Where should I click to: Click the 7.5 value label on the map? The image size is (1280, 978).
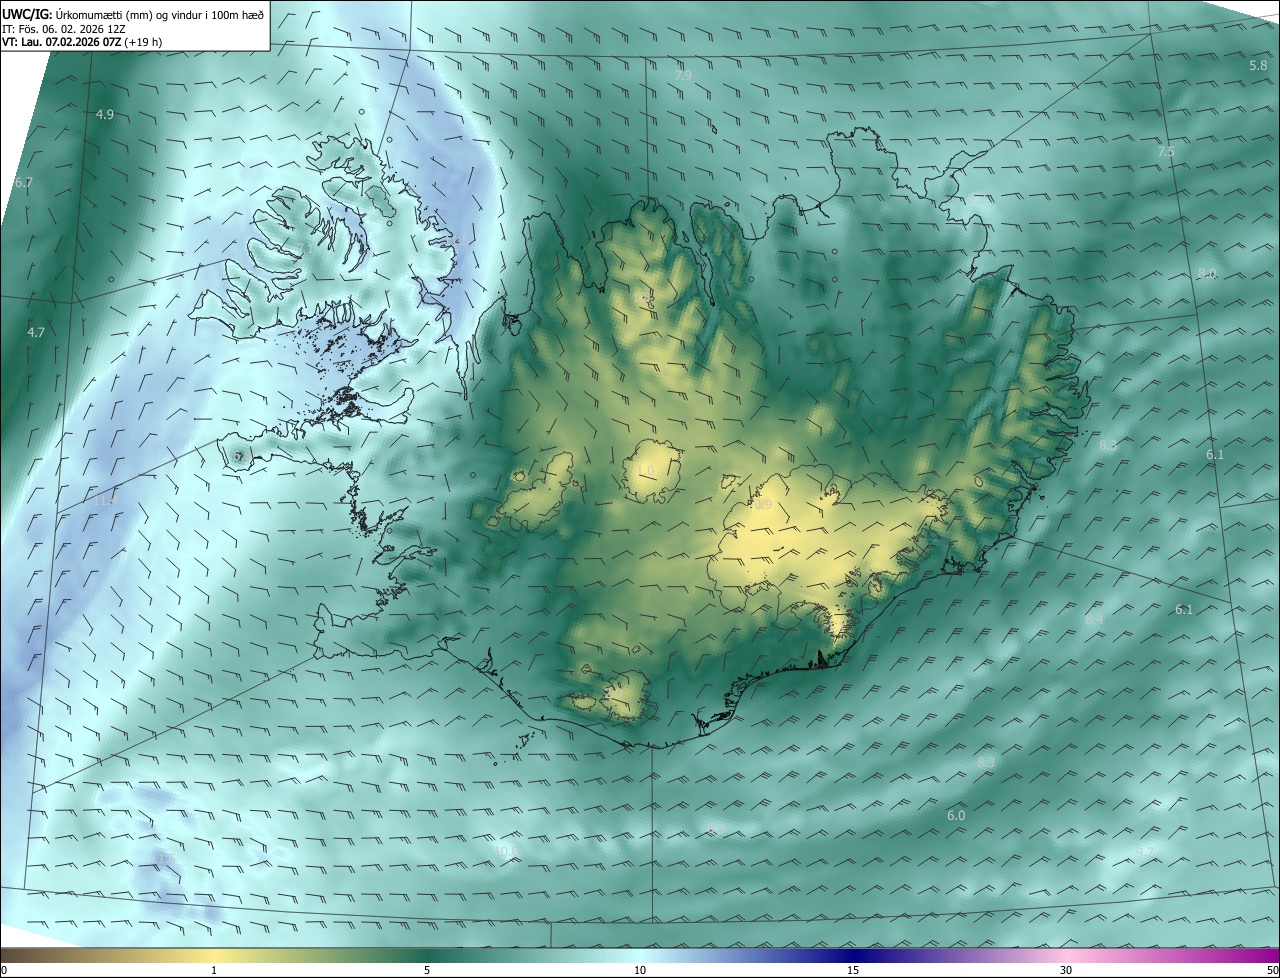point(1166,152)
